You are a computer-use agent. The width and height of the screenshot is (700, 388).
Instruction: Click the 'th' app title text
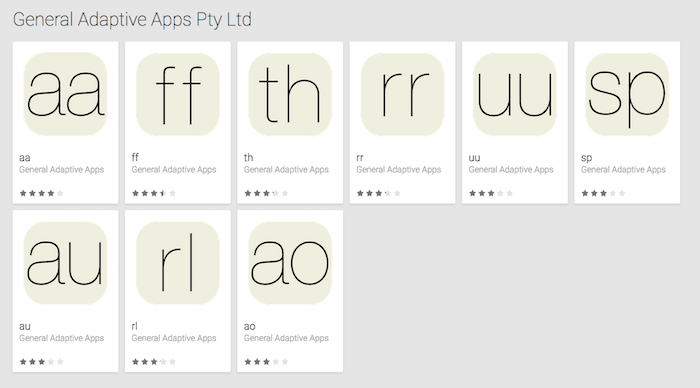tap(249, 157)
